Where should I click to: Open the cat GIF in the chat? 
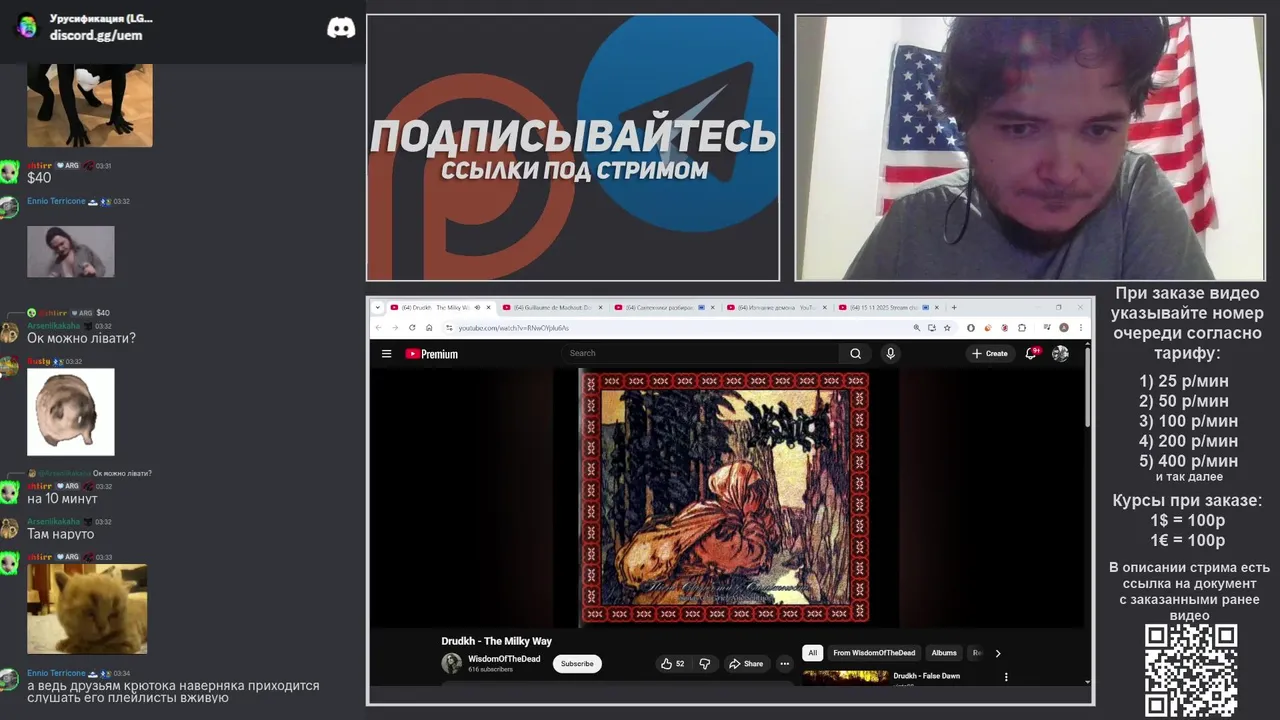(87, 609)
